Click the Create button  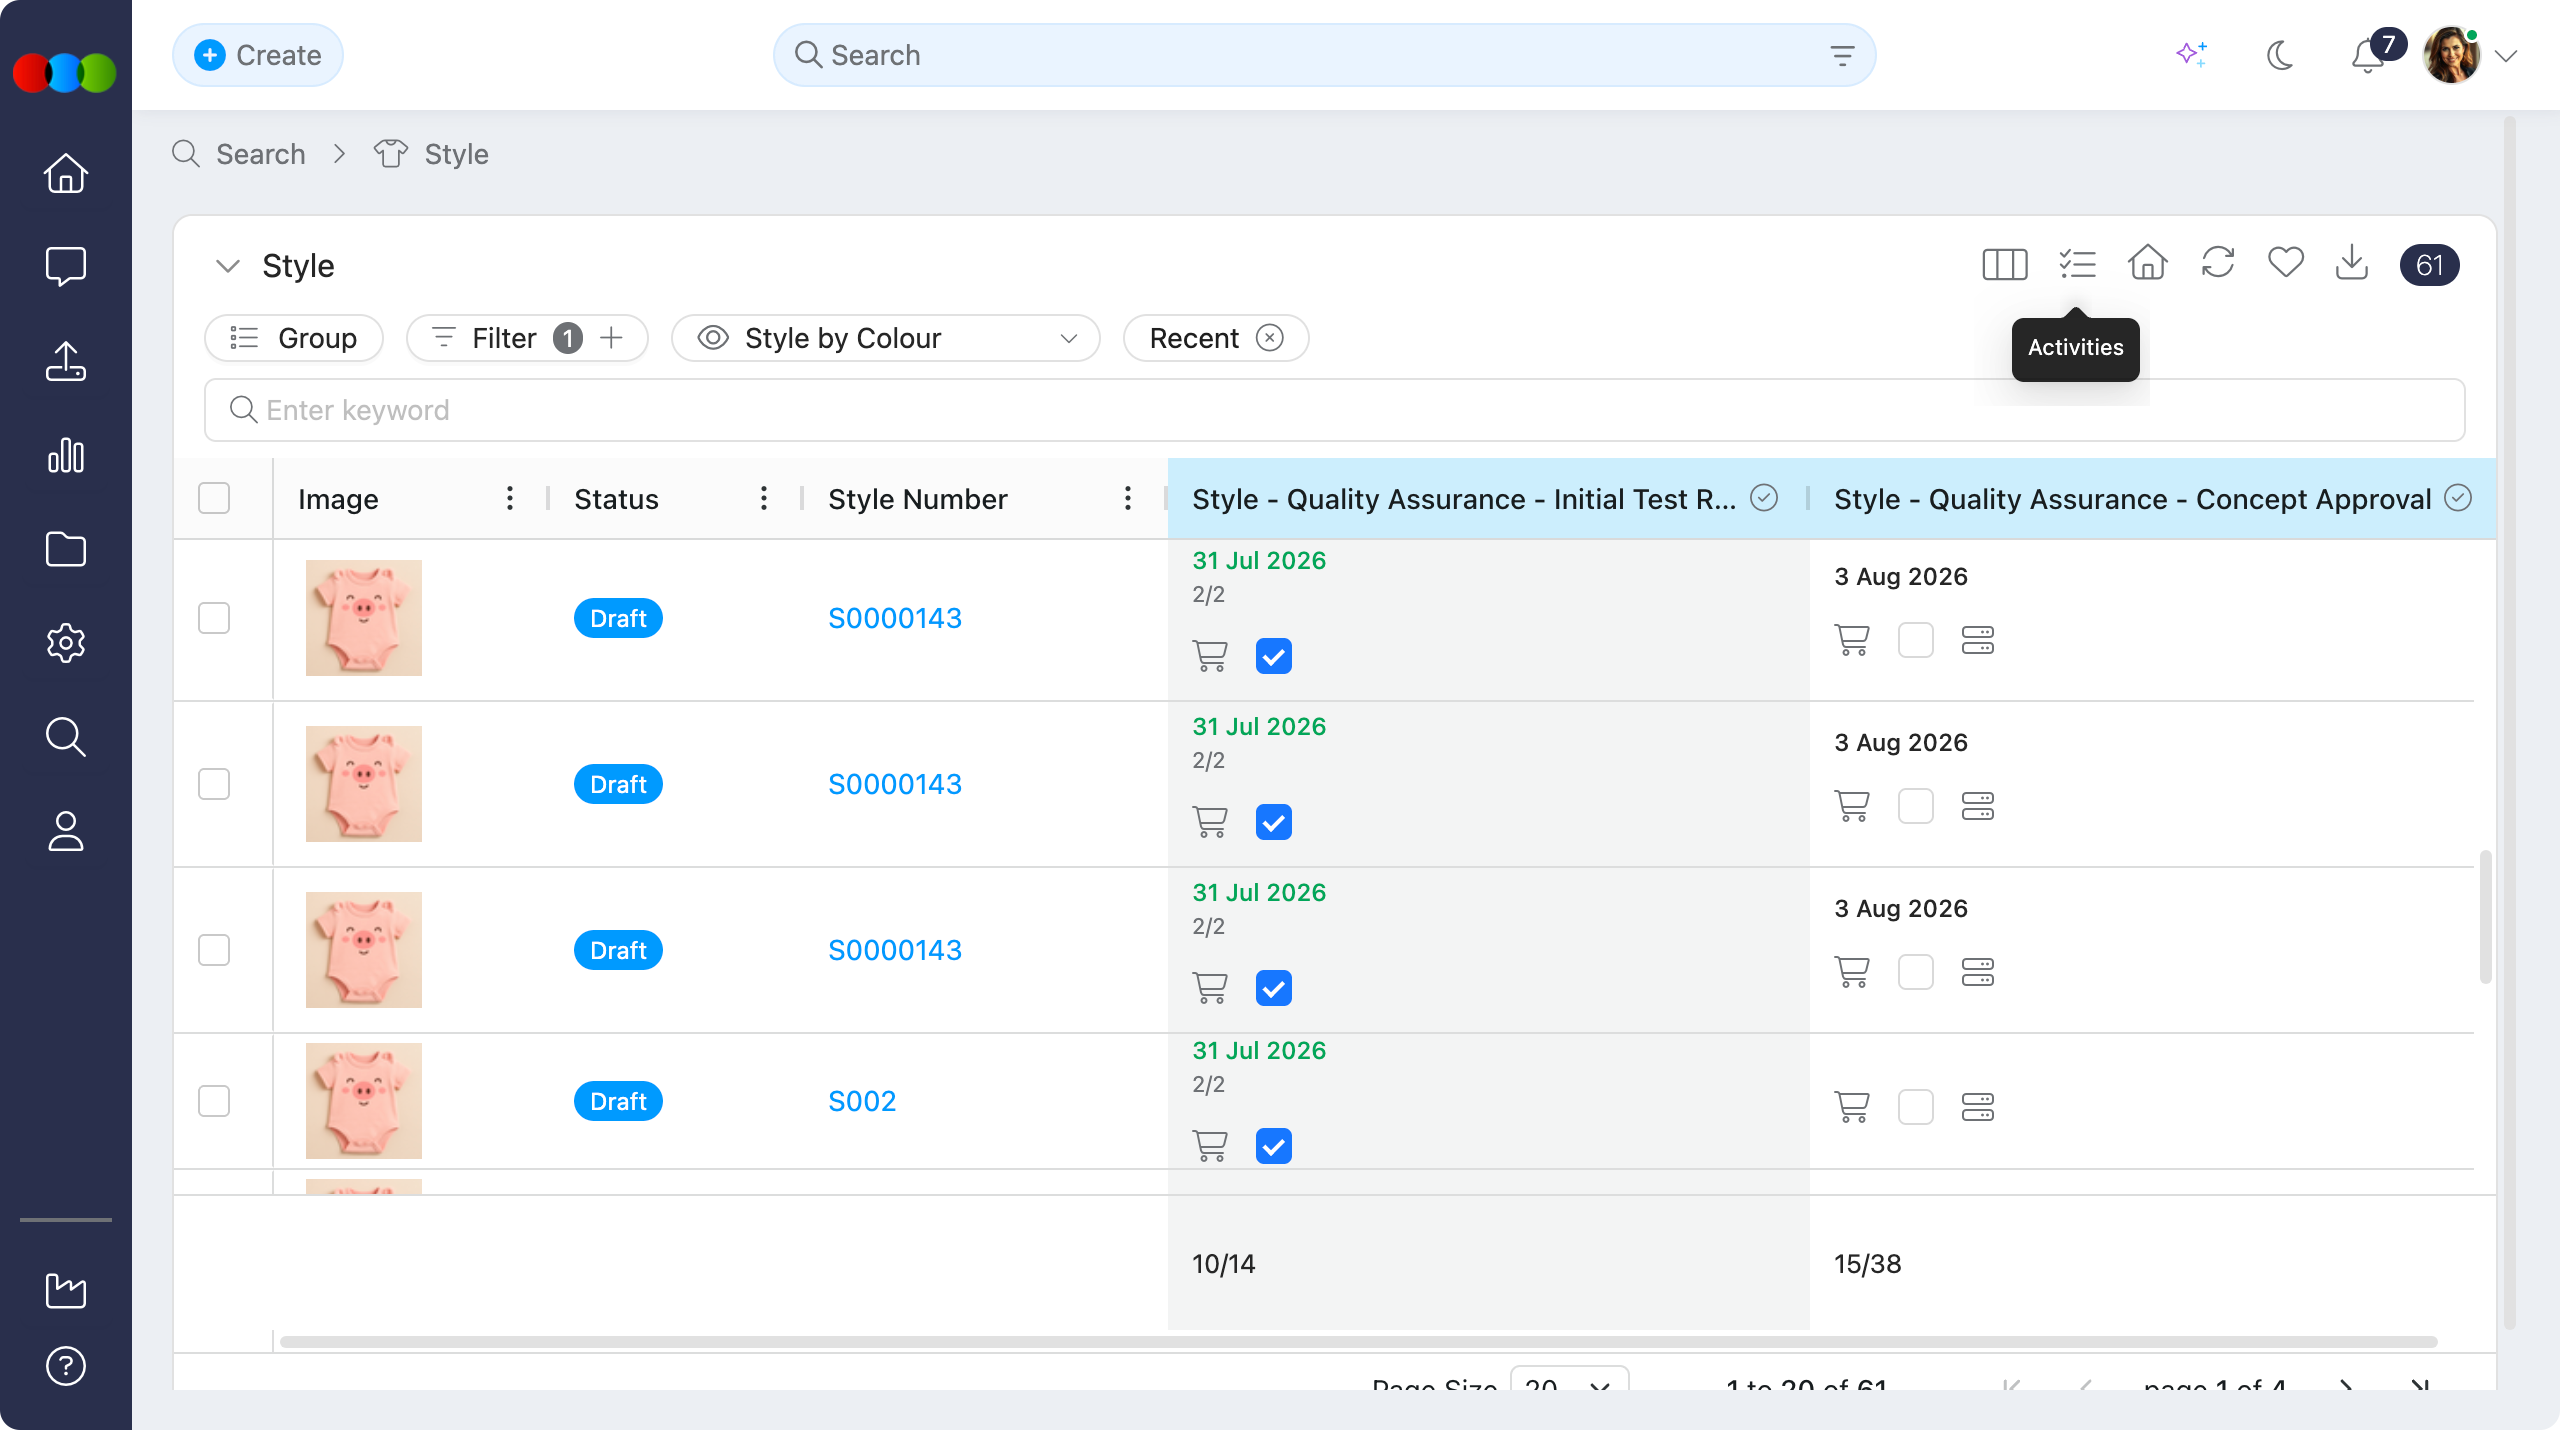tap(258, 55)
